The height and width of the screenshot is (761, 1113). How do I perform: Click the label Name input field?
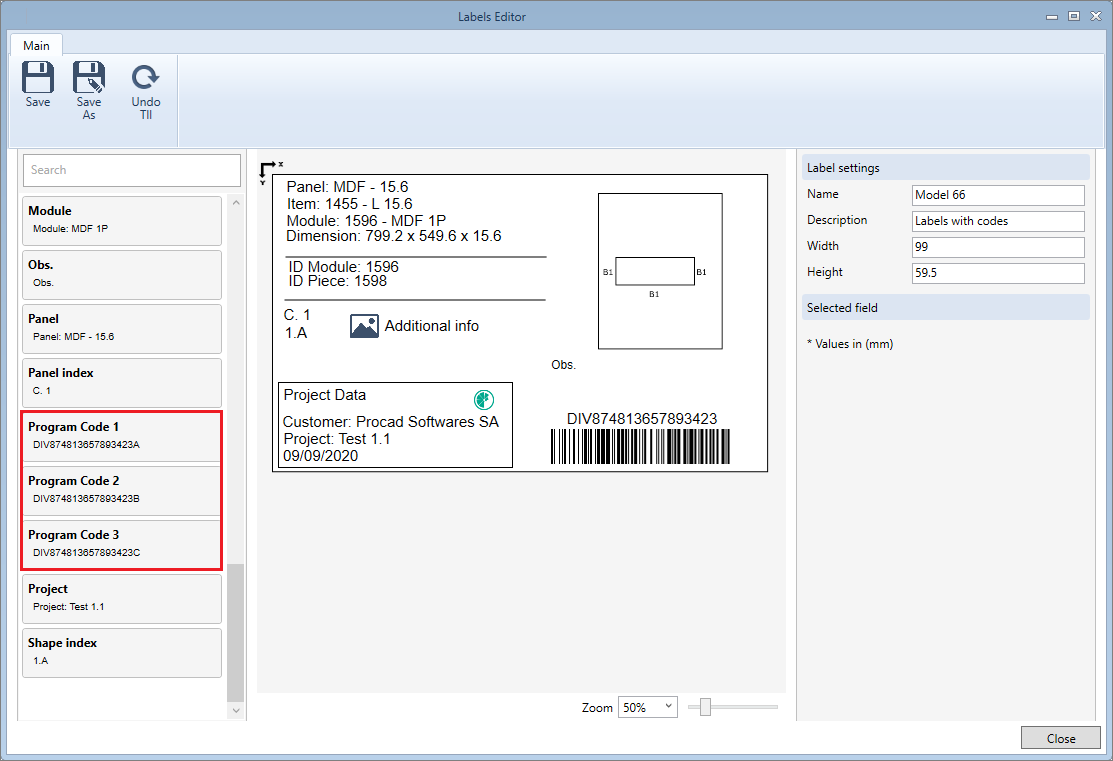click(x=998, y=195)
